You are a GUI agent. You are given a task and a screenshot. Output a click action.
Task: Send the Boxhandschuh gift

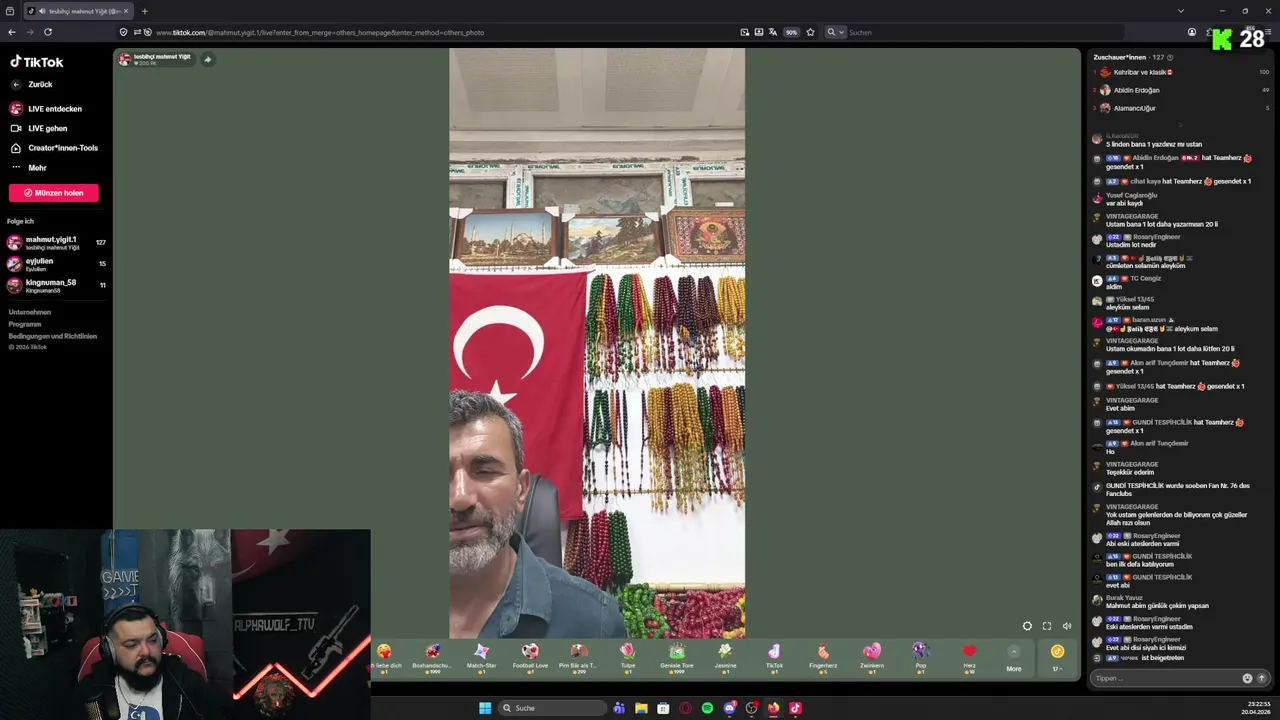tap(432, 656)
